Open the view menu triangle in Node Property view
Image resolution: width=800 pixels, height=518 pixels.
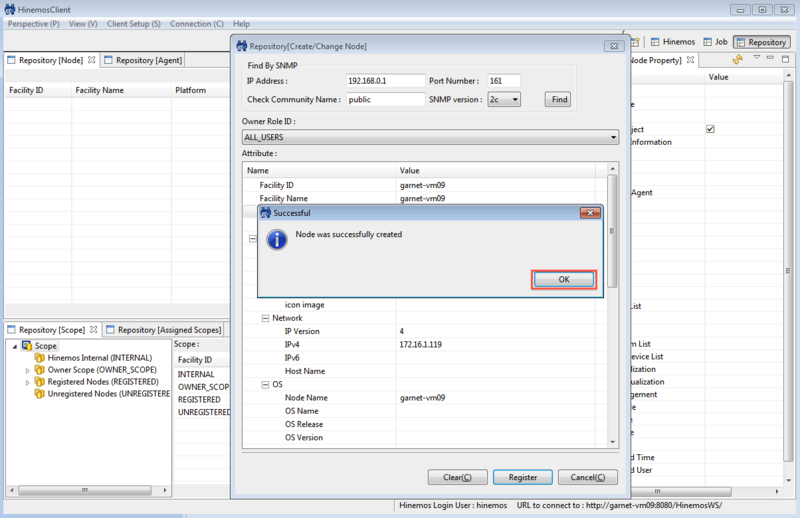coord(757,57)
